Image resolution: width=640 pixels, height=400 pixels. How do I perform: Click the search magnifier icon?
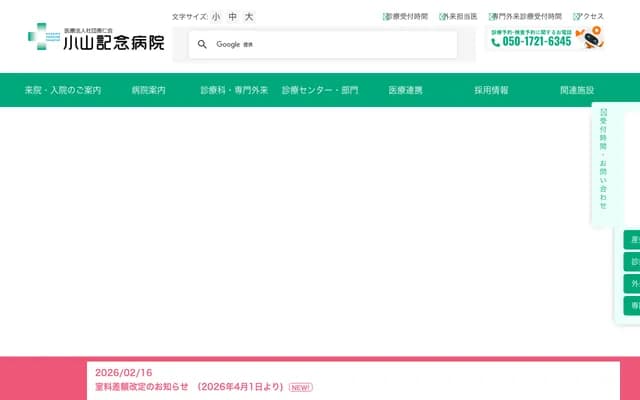(202, 45)
